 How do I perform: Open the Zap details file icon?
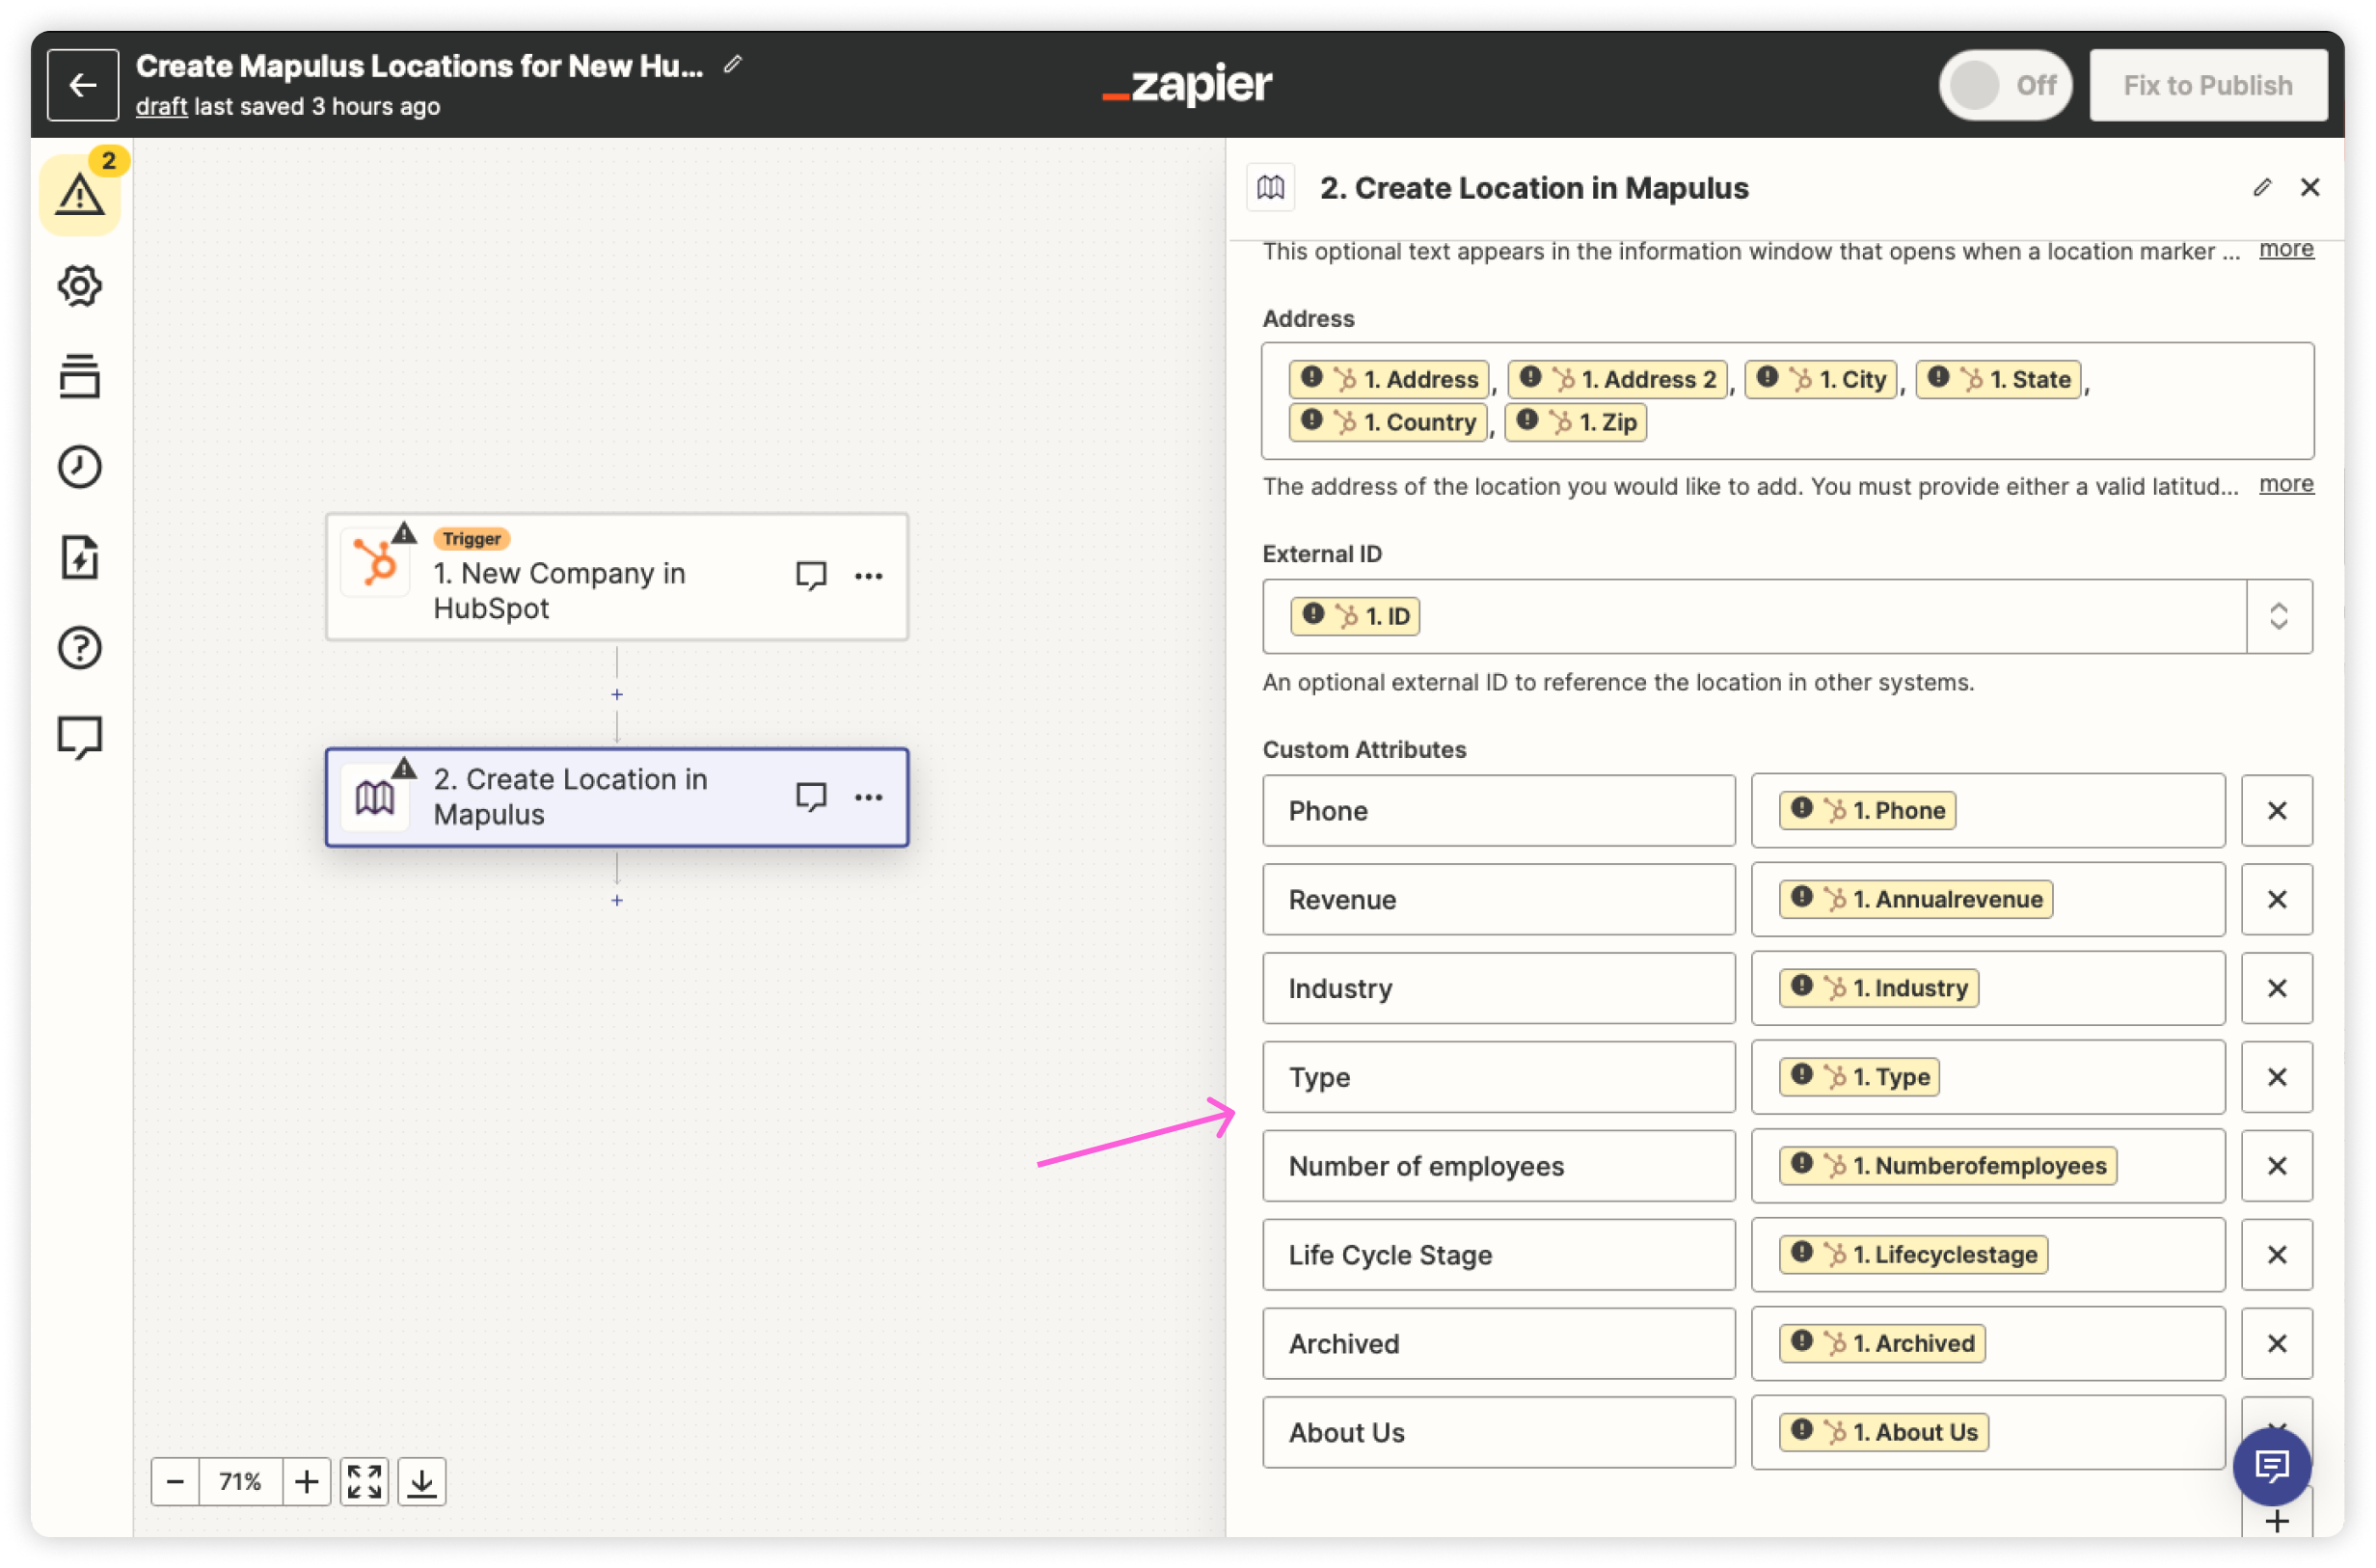[80, 557]
